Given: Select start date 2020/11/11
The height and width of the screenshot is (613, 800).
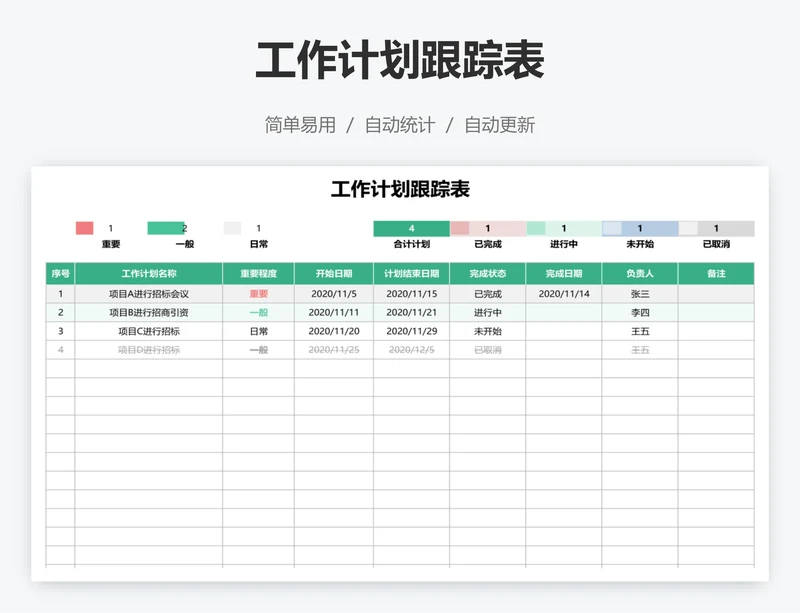Looking at the screenshot, I should pyautogui.click(x=334, y=312).
